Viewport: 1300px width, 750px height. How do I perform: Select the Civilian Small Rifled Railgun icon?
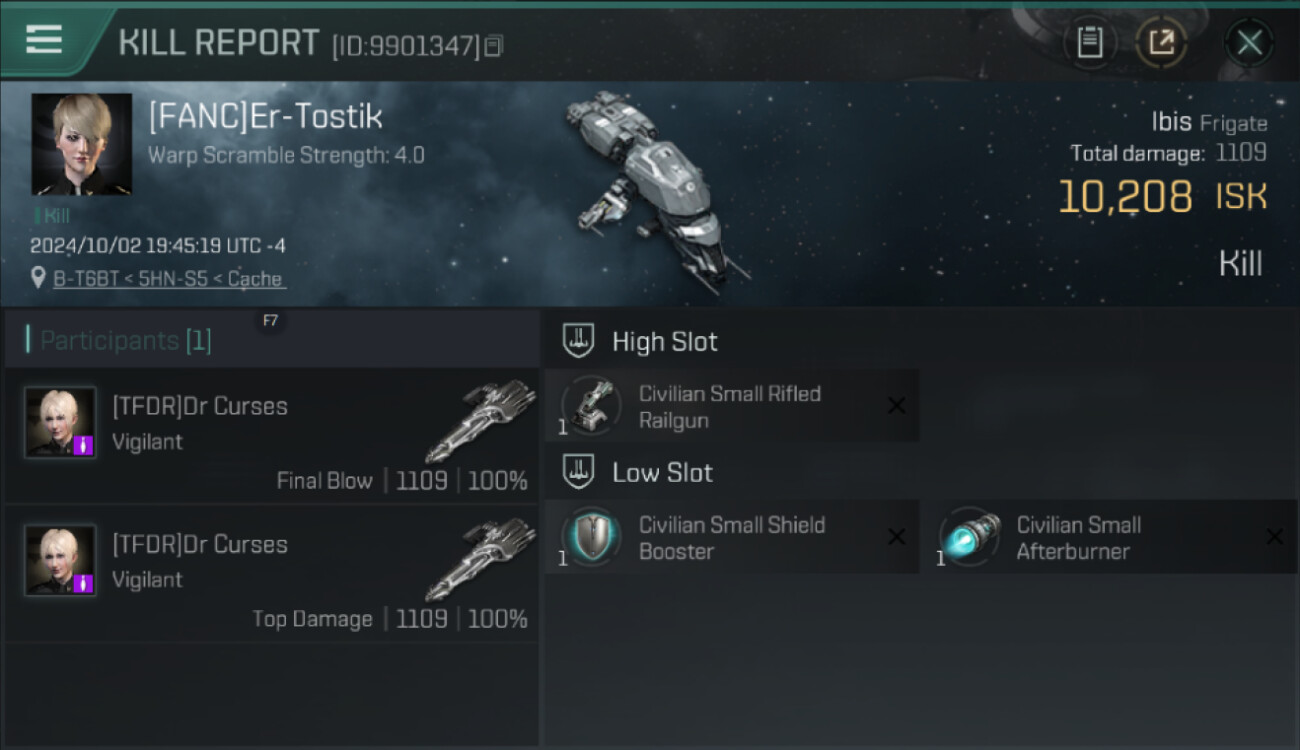[591, 405]
